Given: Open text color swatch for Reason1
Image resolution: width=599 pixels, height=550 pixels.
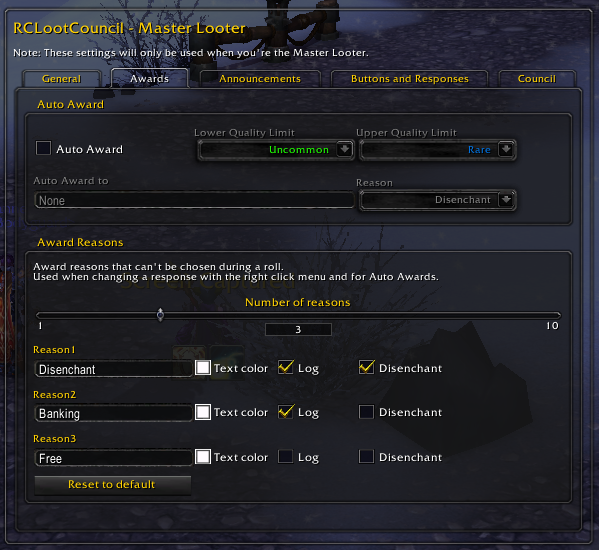Looking at the screenshot, I should [x=203, y=368].
